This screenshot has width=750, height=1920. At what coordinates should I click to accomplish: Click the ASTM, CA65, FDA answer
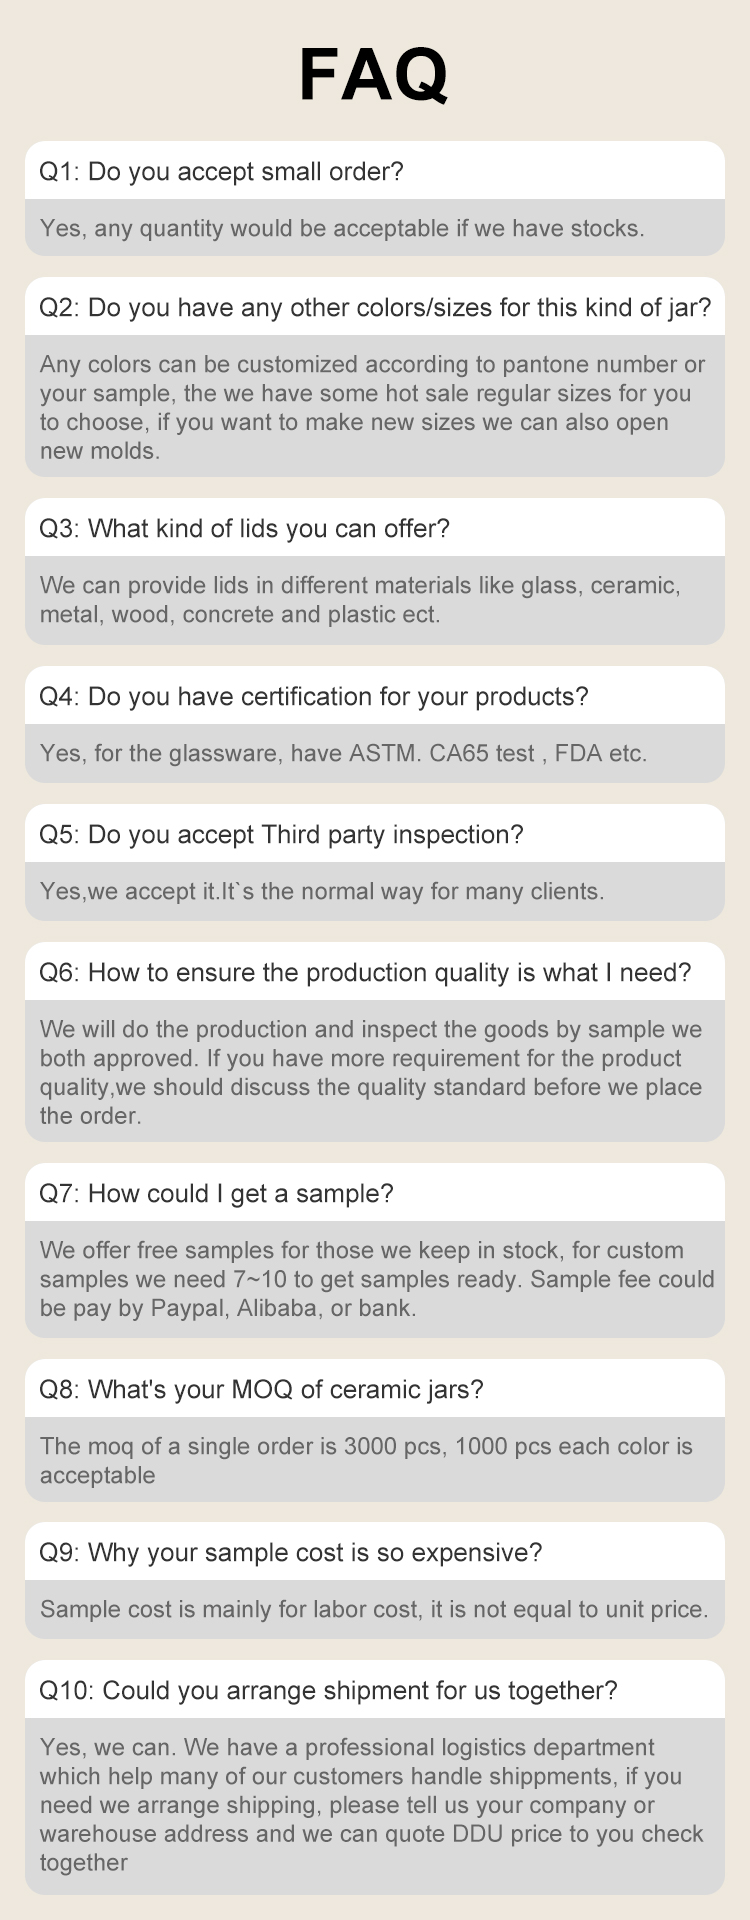point(343,754)
